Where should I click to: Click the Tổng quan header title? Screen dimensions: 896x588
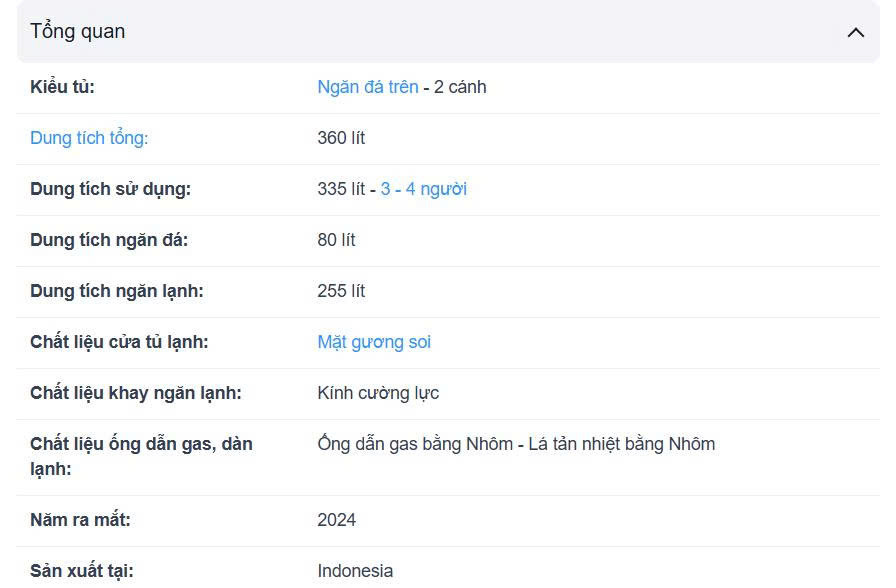coord(78,31)
